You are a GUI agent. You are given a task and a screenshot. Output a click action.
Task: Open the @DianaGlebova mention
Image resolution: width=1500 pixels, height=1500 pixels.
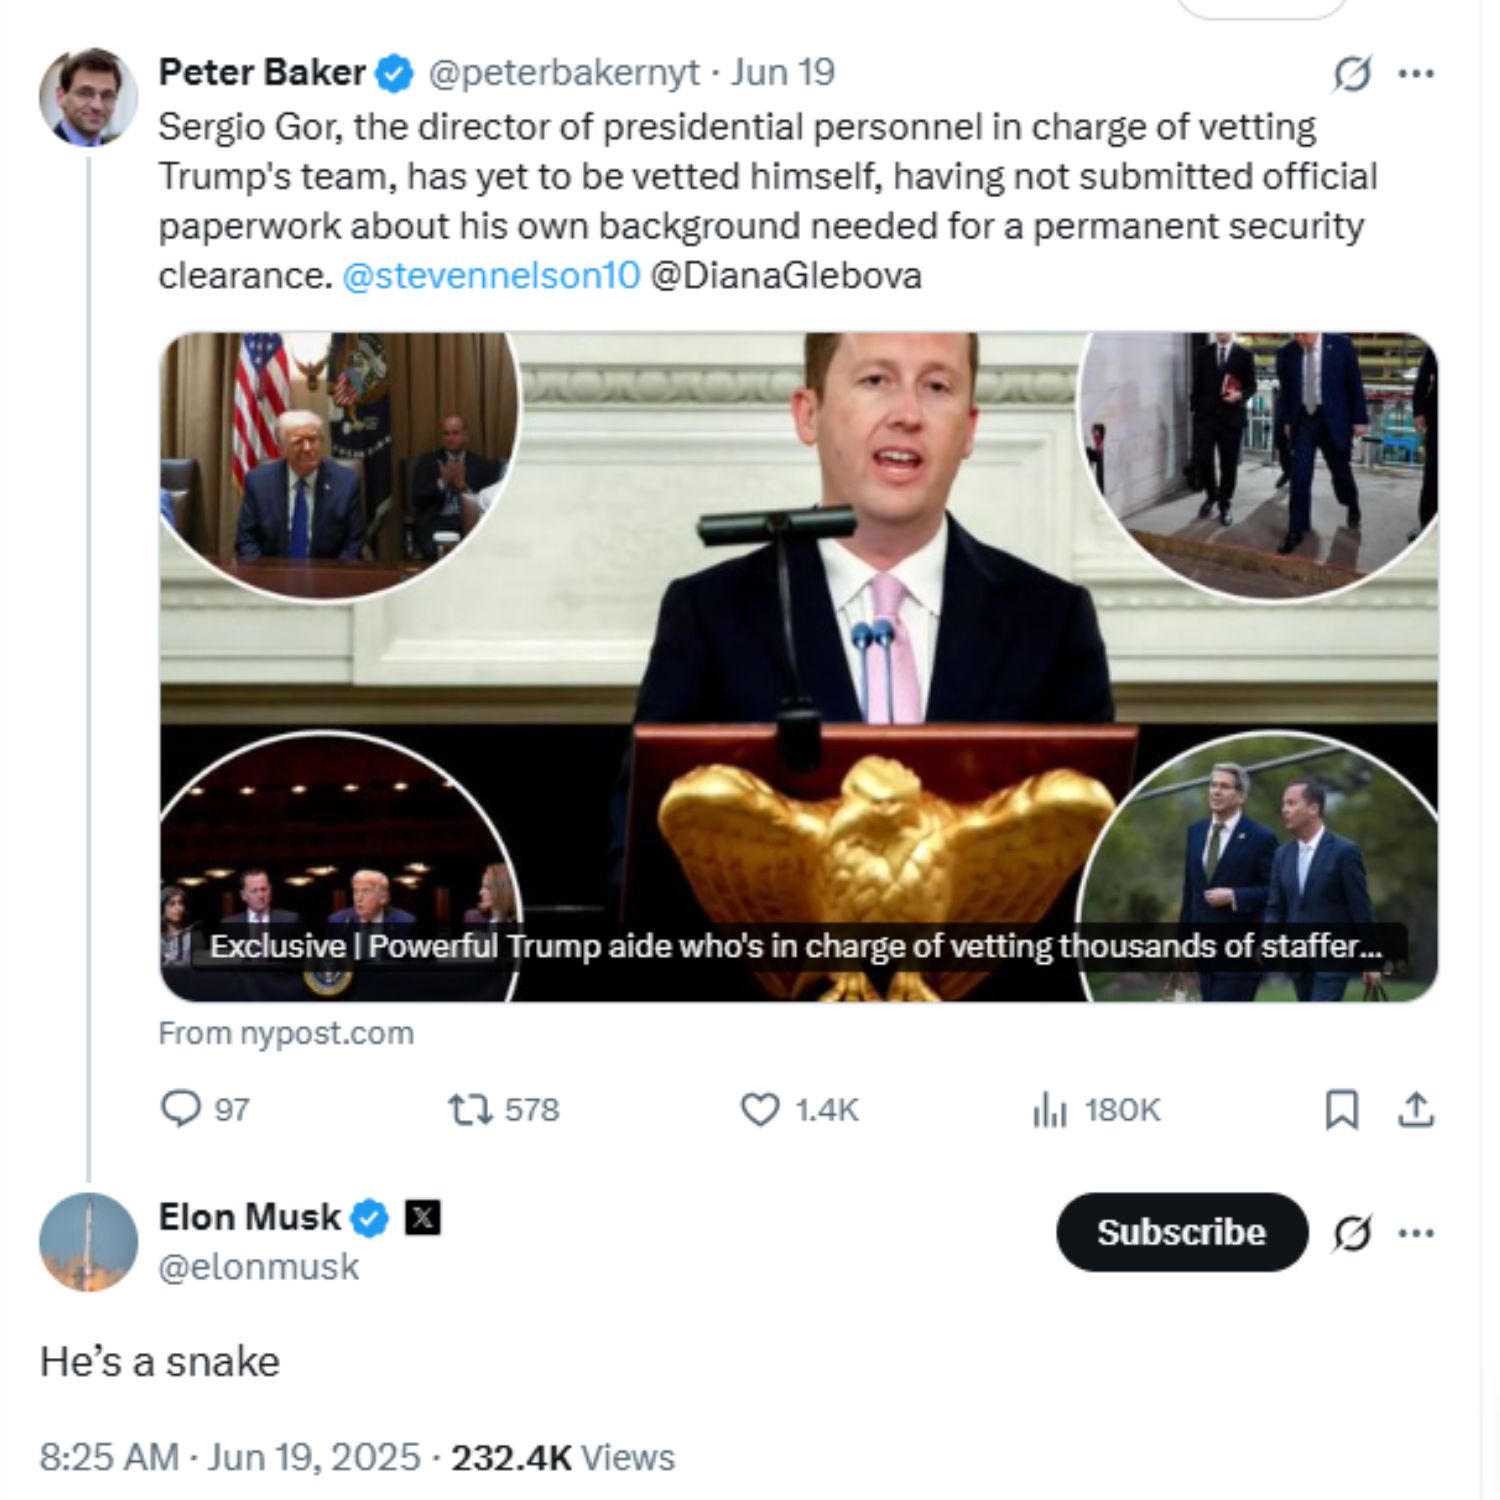pyautogui.click(x=786, y=275)
